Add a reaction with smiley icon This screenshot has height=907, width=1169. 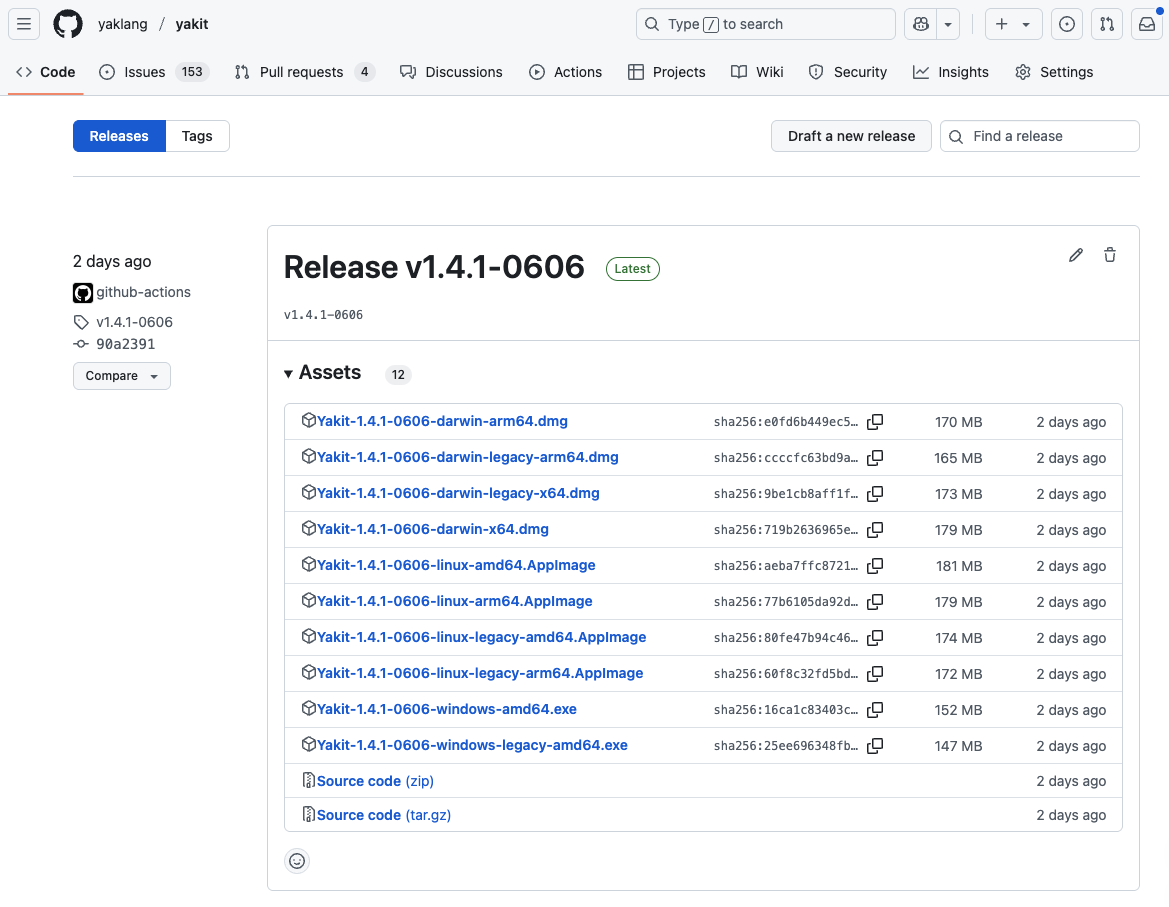point(297,862)
